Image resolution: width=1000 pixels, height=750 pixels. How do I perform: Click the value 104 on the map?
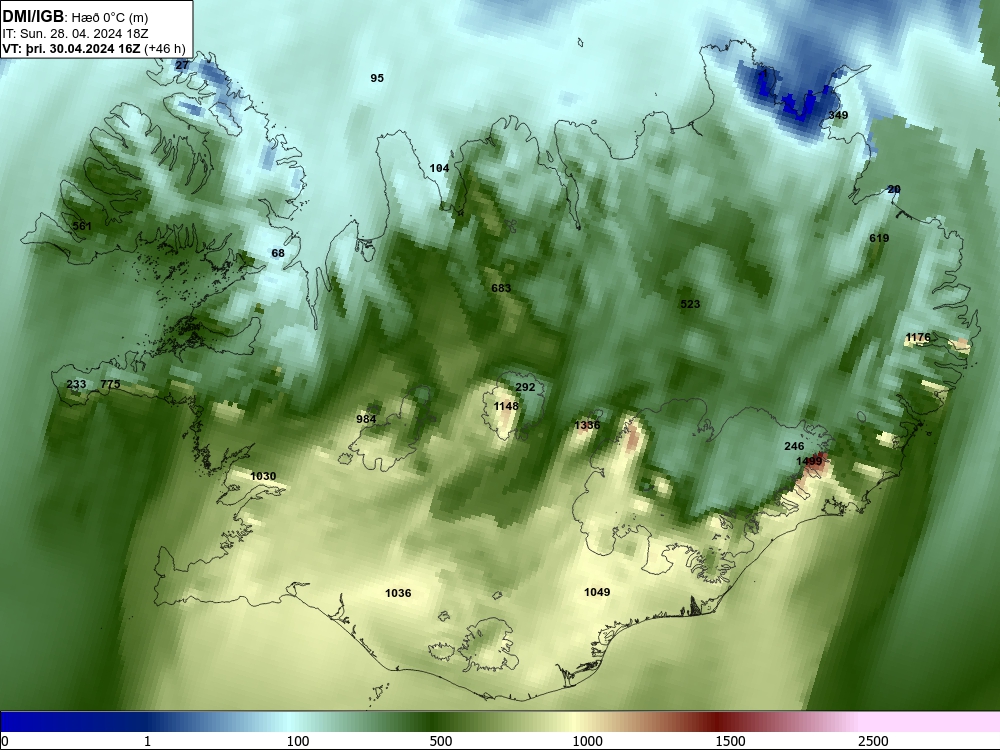click(x=439, y=168)
